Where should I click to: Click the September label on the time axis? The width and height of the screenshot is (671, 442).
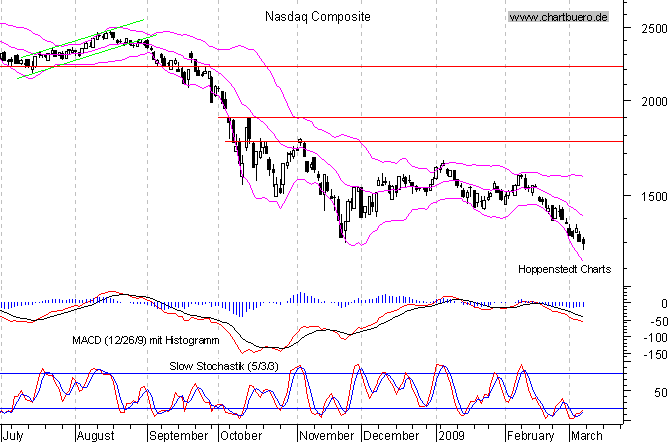click(180, 436)
